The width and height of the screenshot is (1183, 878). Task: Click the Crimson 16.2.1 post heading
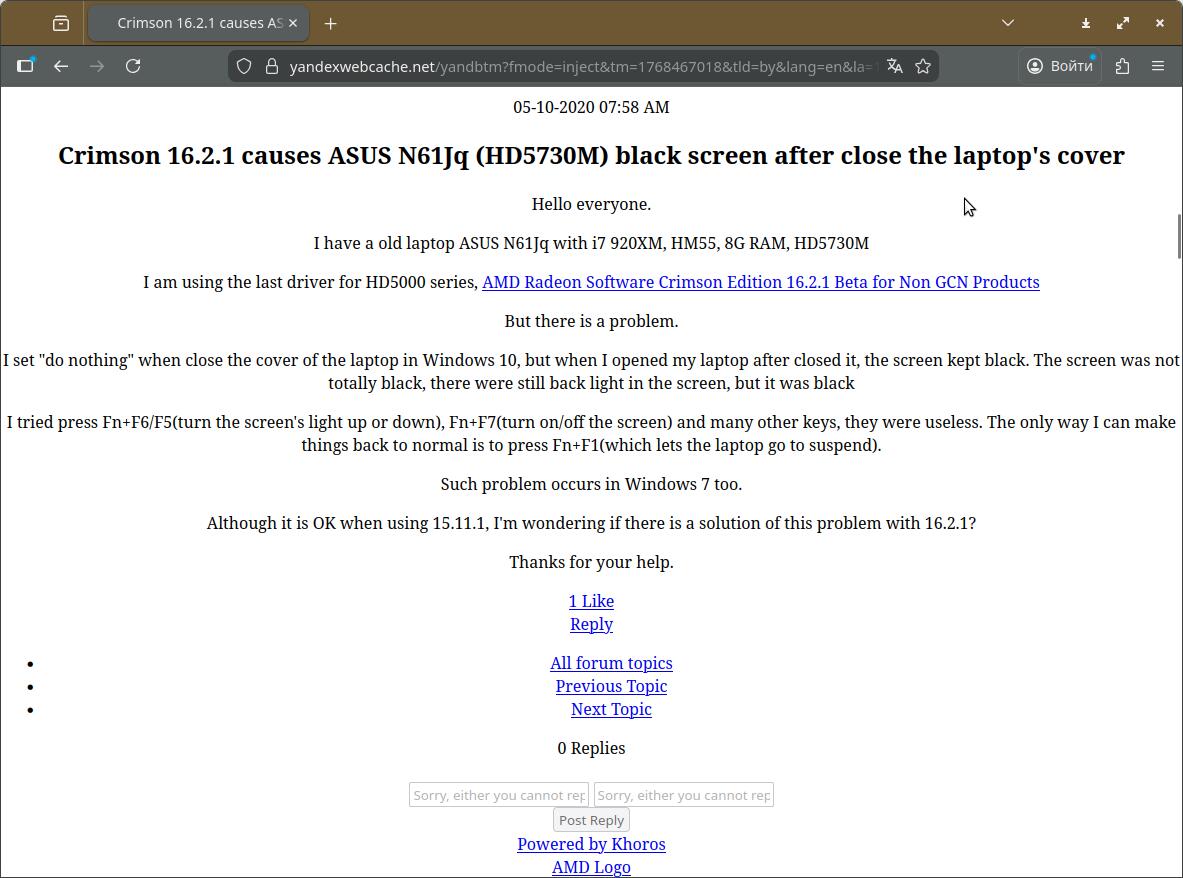tap(592, 155)
